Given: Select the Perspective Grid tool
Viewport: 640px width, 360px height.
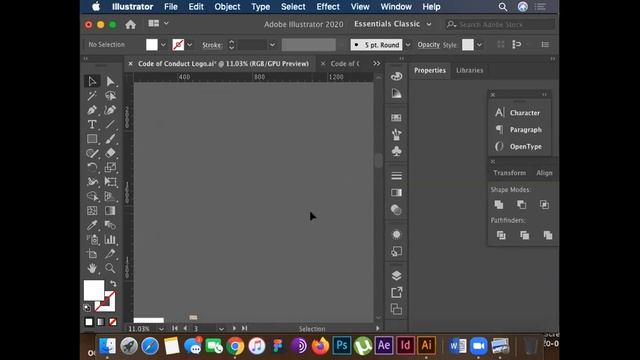Looking at the screenshot, I should tap(110, 196).
